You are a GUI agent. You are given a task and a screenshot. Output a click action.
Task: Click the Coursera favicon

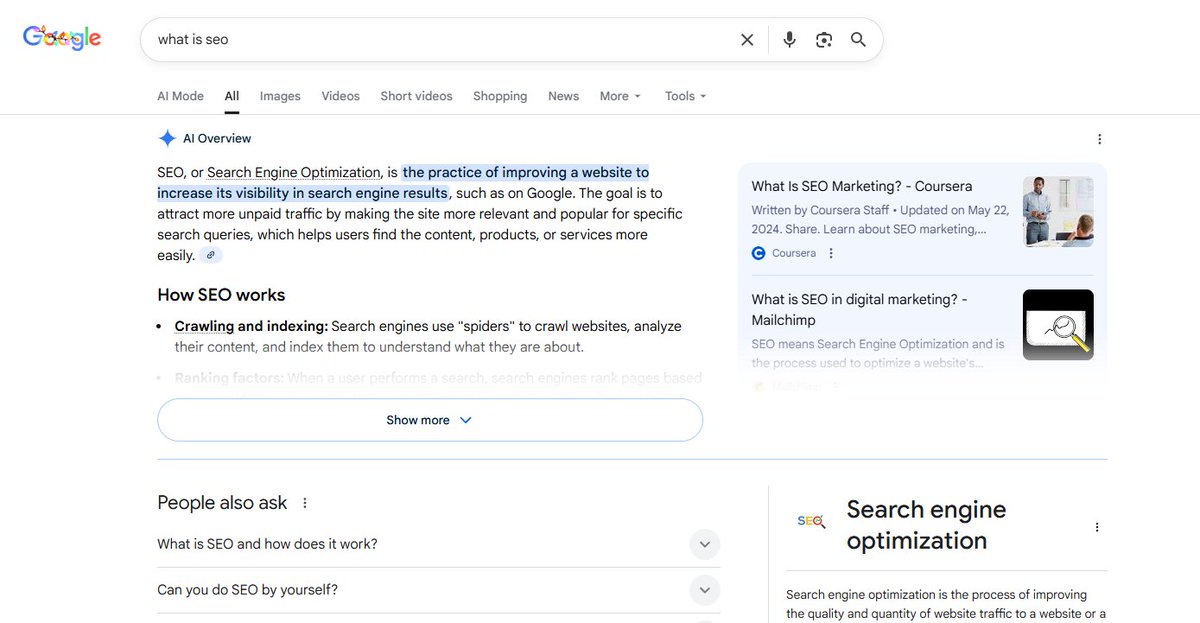coord(758,253)
